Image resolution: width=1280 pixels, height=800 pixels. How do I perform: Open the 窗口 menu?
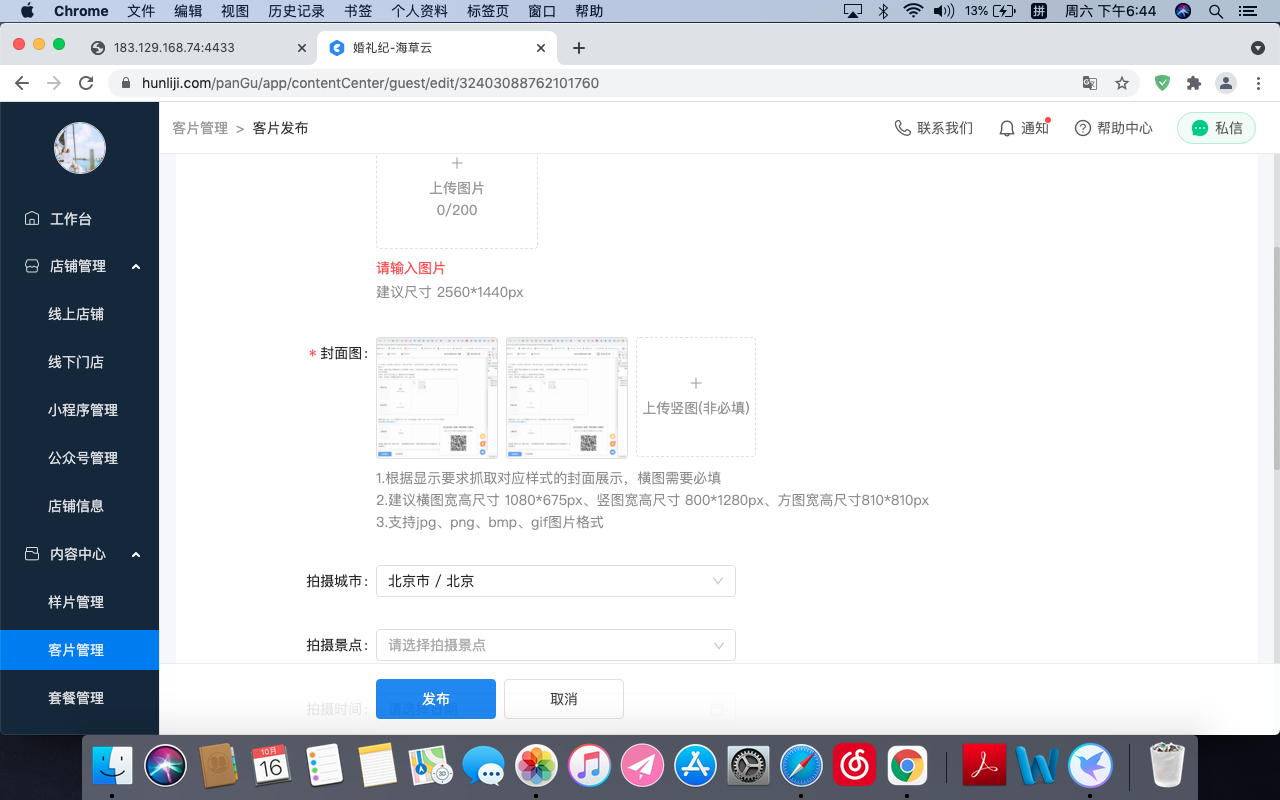tap(542, 11)
